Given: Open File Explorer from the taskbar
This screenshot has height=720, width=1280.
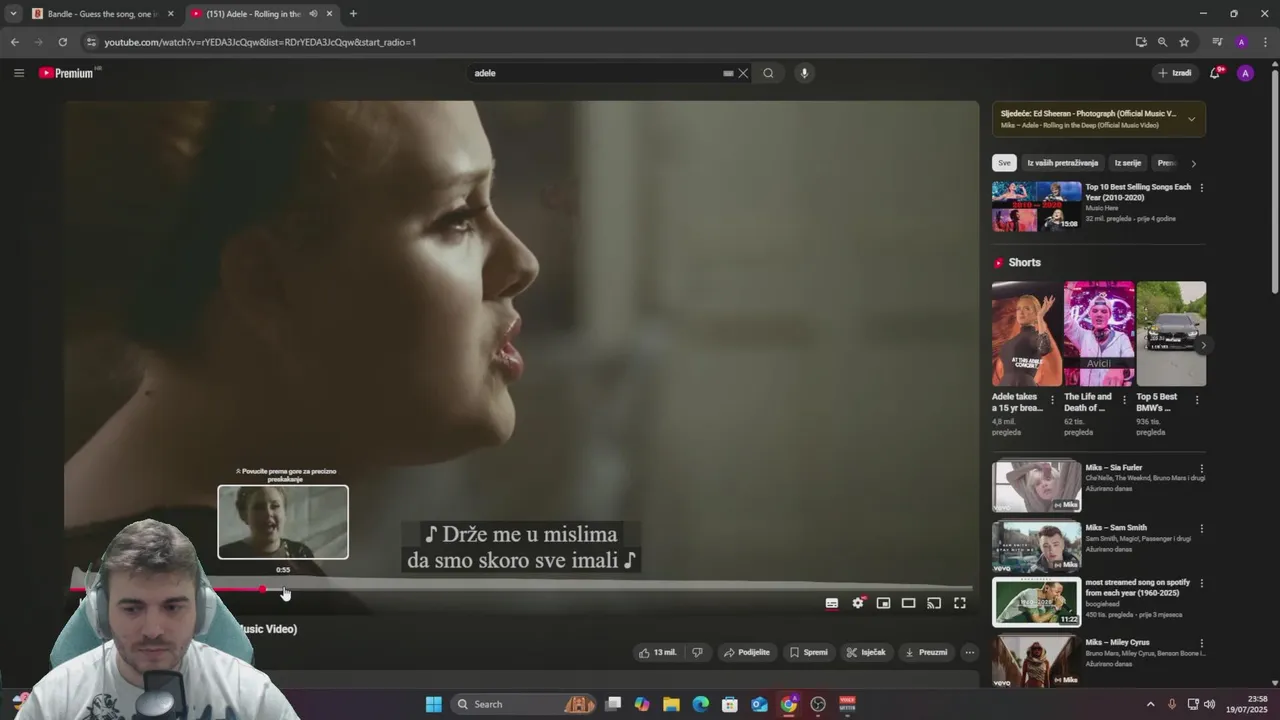Looking at the screenshot, I should 671,704.
